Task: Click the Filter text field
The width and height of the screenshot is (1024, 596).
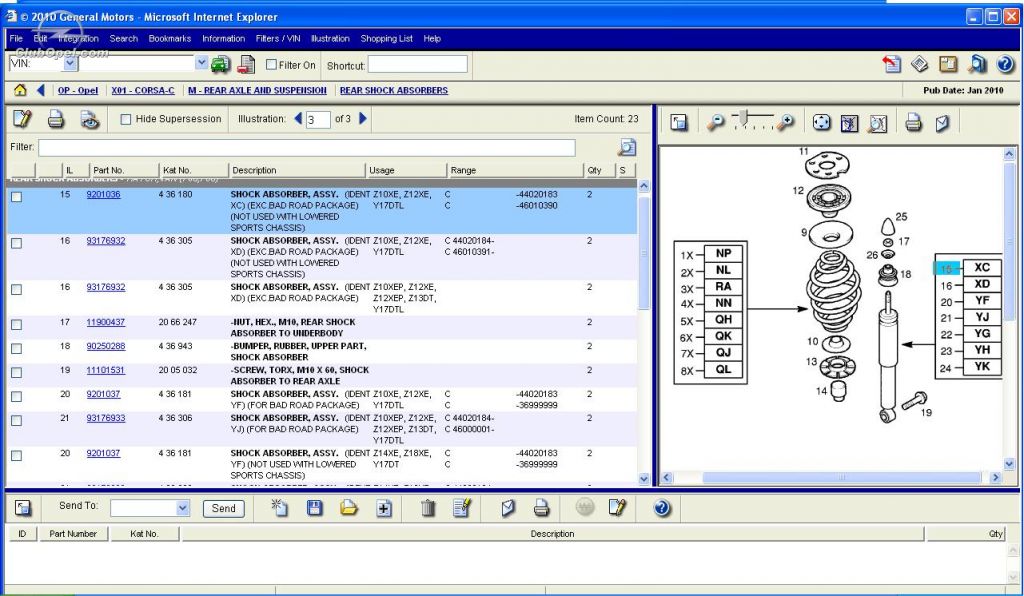Action: [307, 148]
